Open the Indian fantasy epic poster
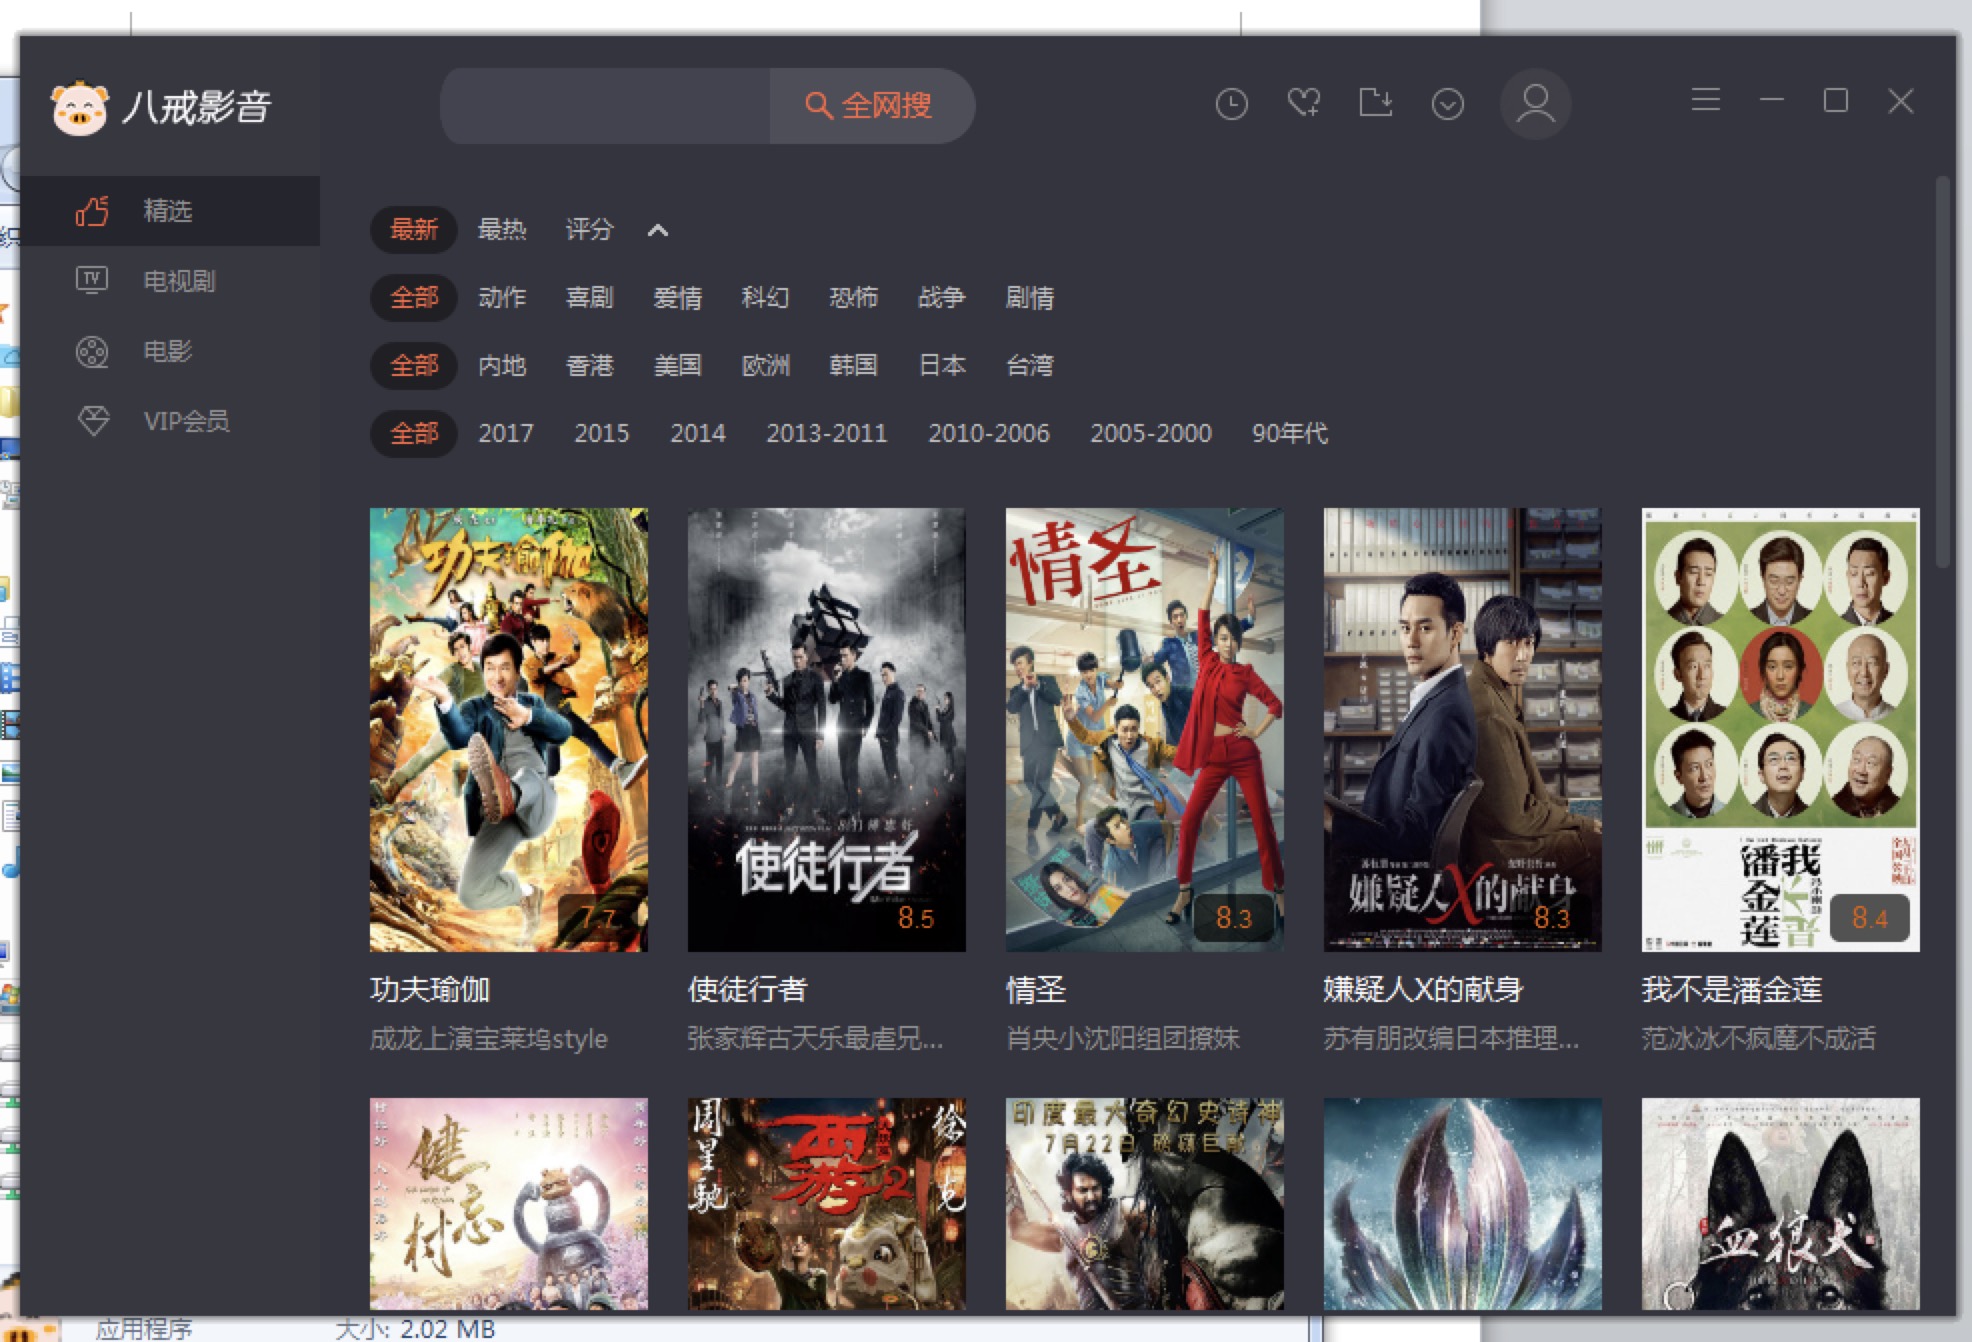Viewport: 1972px width, 1342px height. tap(1145, 1204)
